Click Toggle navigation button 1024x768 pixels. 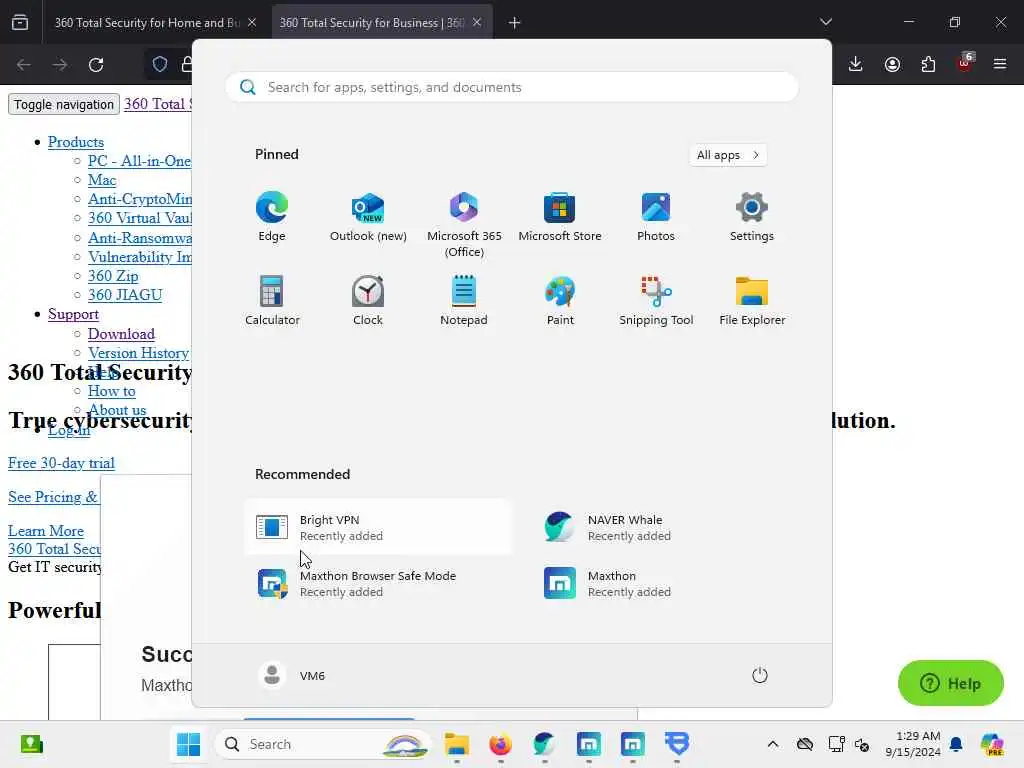[x=63, y=104]
